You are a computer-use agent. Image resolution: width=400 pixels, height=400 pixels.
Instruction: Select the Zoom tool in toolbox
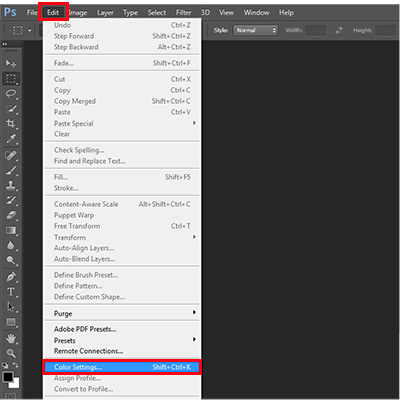coord(11,353)
